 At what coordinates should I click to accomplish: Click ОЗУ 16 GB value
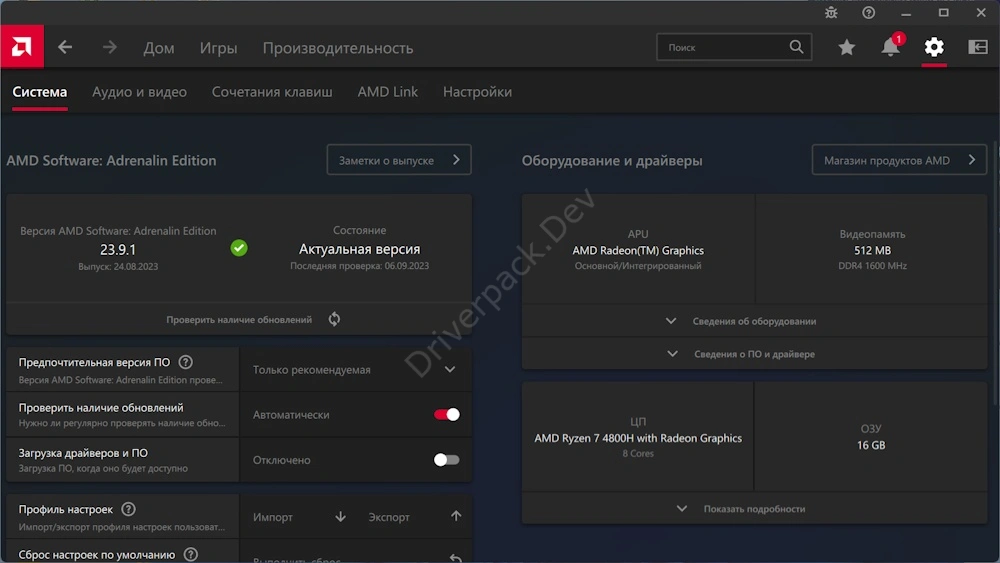871,445
